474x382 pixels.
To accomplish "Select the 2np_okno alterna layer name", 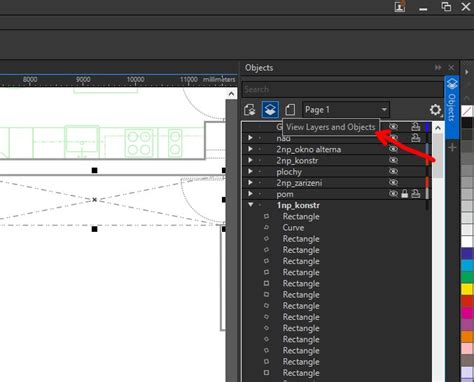I will pyautogui.click(x=309, y=149).
